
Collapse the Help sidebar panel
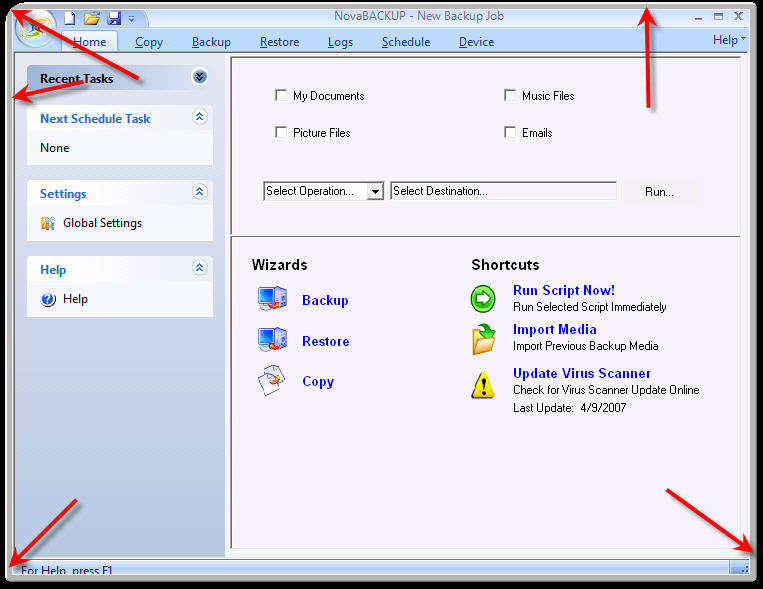pos(200,267)
